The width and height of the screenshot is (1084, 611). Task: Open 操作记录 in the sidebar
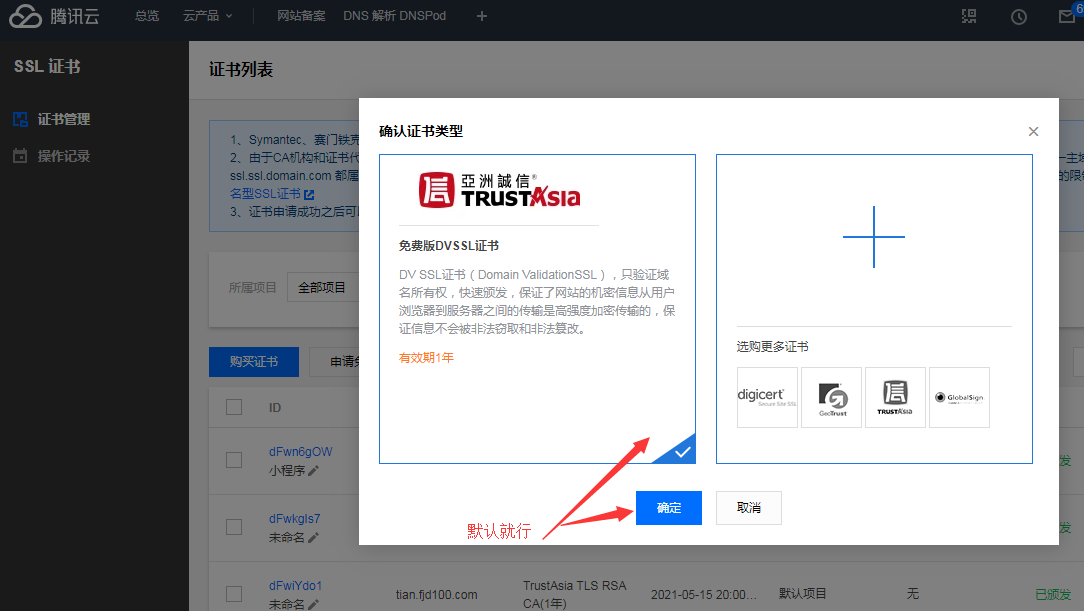click(64, 156)
